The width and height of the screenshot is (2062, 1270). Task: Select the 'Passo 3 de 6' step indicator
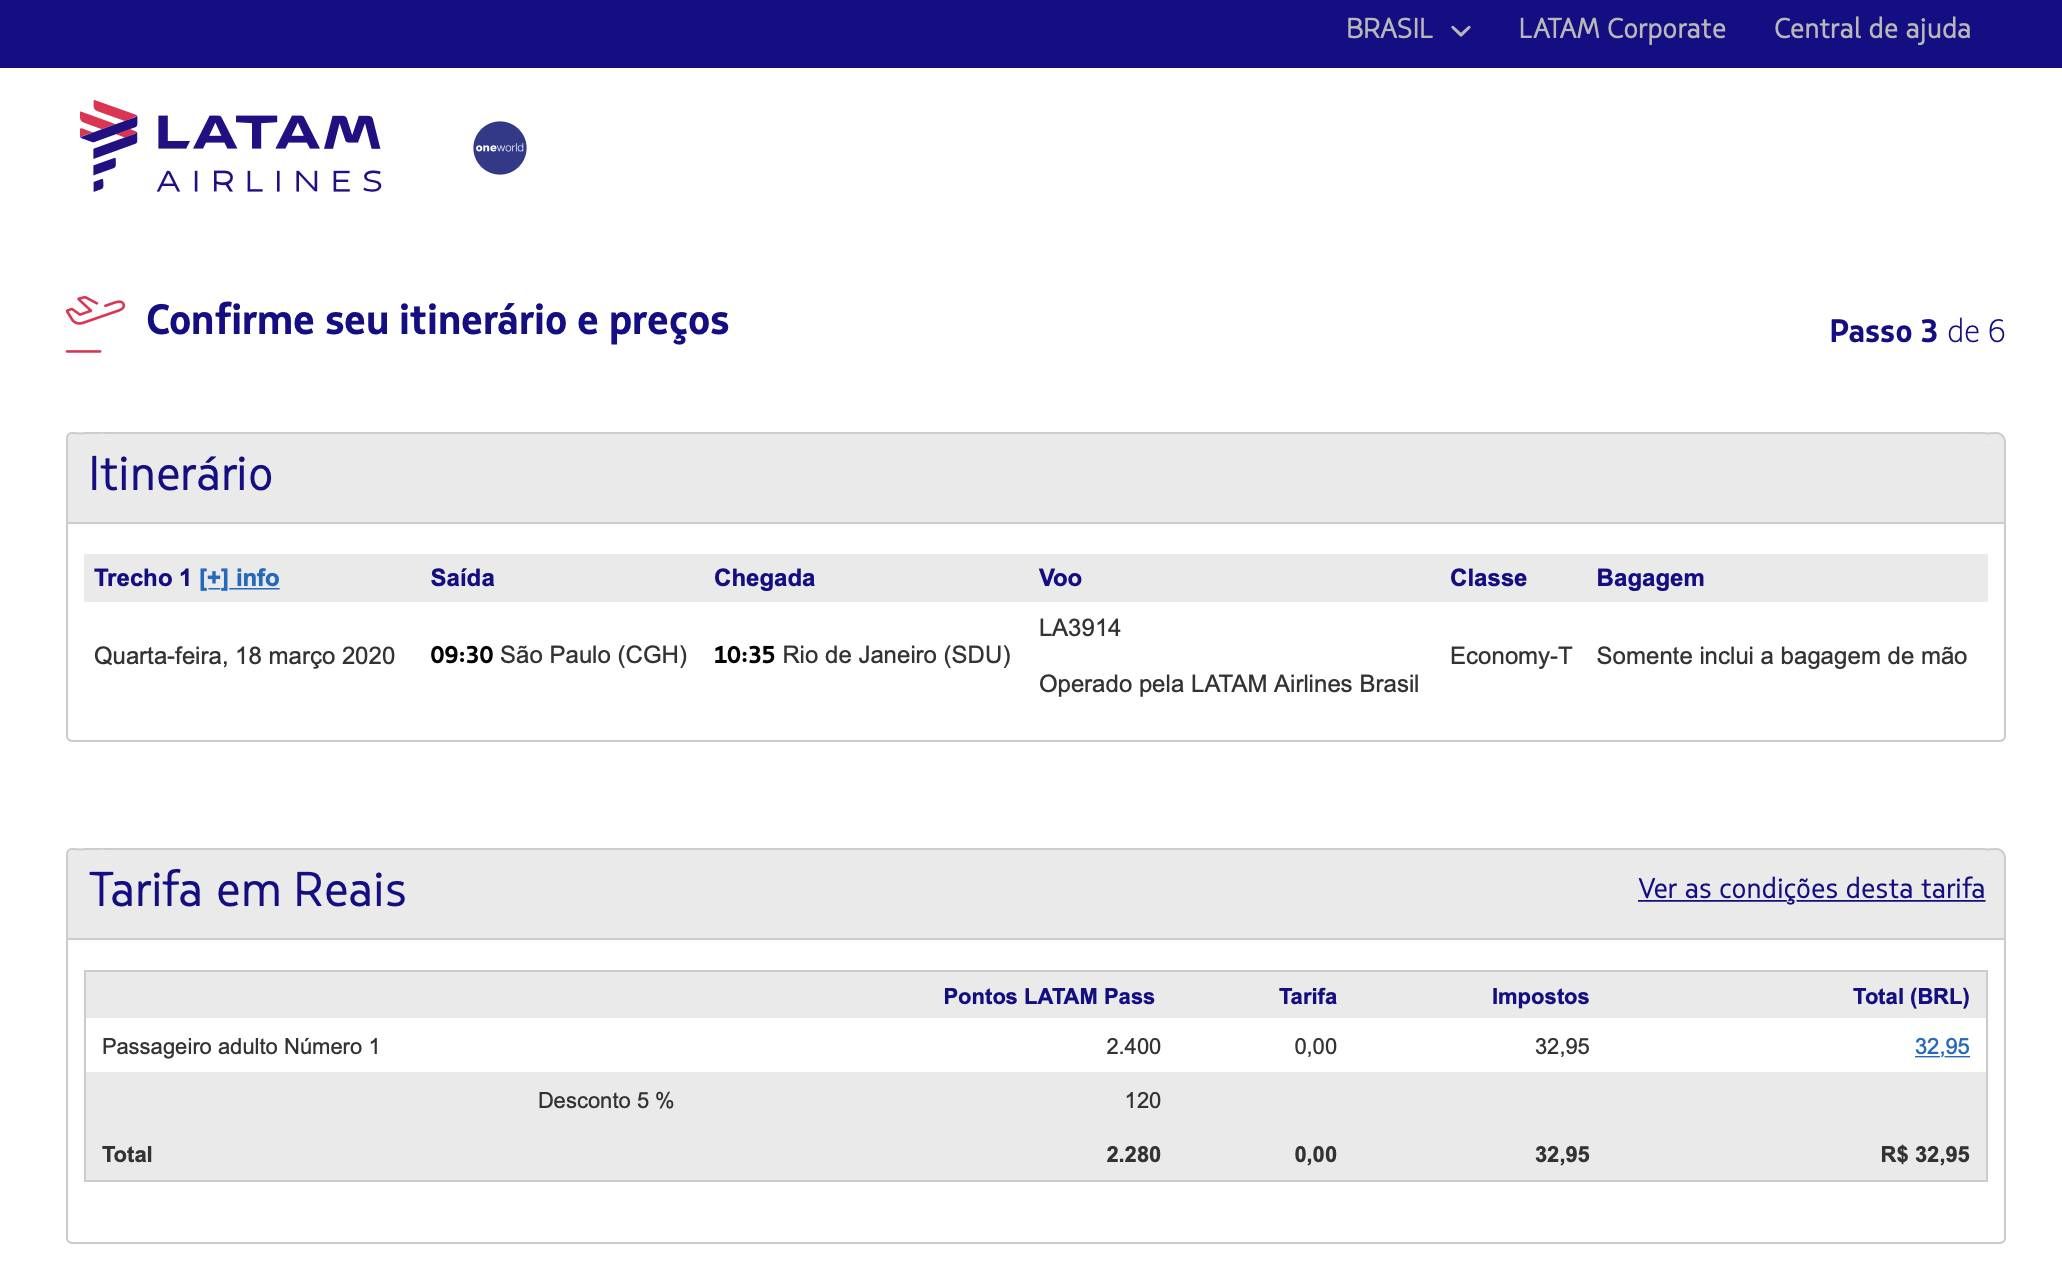[1917, 331]
